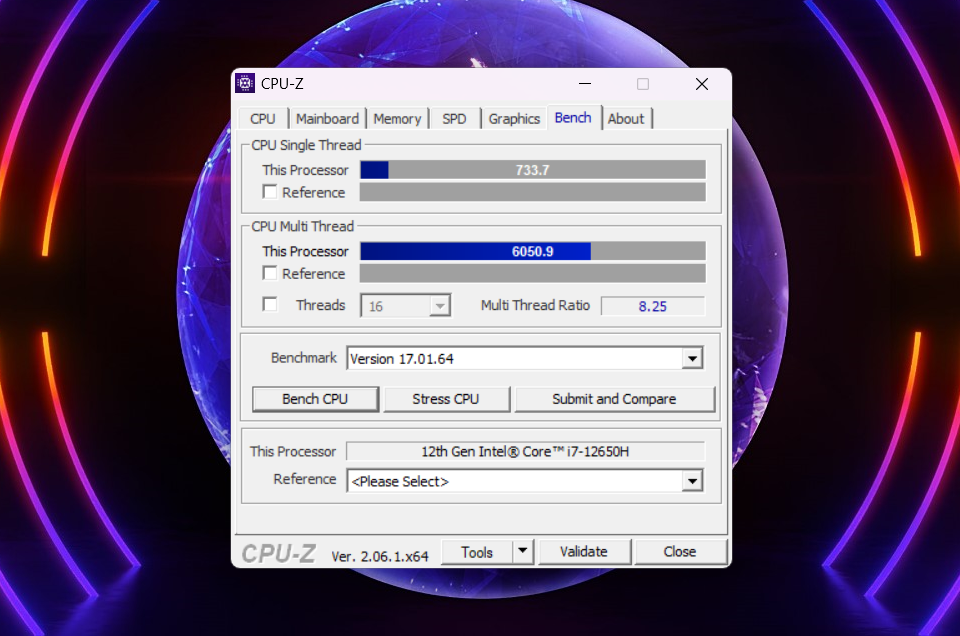Select the Bench tab
960x636 pixels.
573,118
